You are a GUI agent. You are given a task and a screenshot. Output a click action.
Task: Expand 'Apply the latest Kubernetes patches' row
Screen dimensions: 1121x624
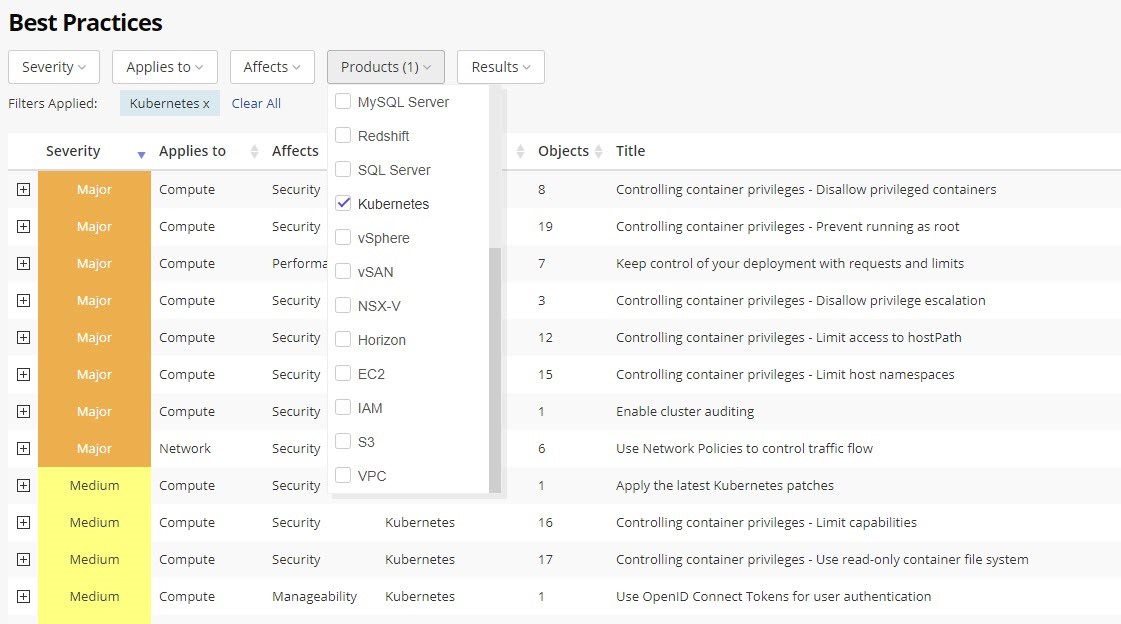[23, 485]
